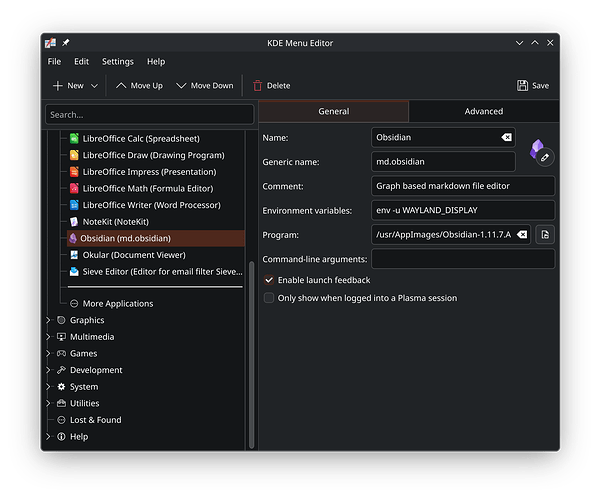This screenshot has width=601, height=500.
Task: Click the Save floppy disk icon
Action: click(x=522, y=86)
